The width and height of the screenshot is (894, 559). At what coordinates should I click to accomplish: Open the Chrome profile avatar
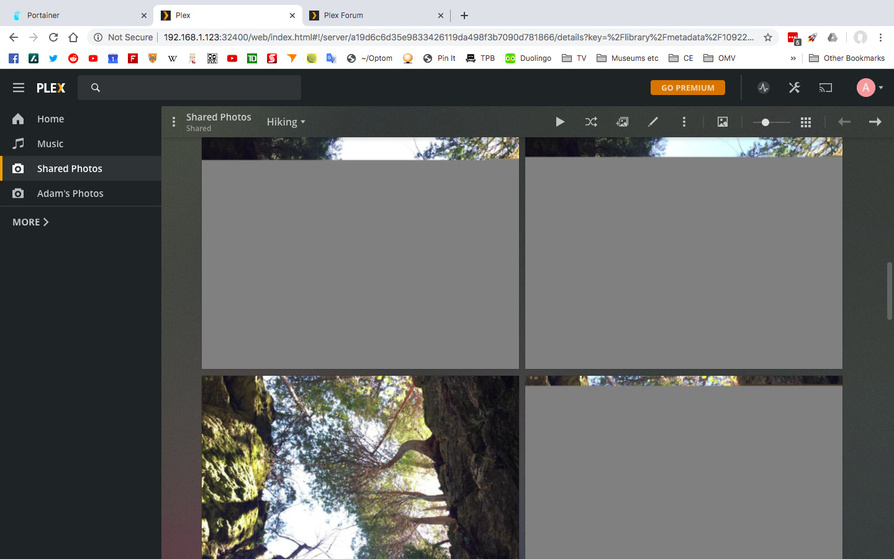coord(860,37)
